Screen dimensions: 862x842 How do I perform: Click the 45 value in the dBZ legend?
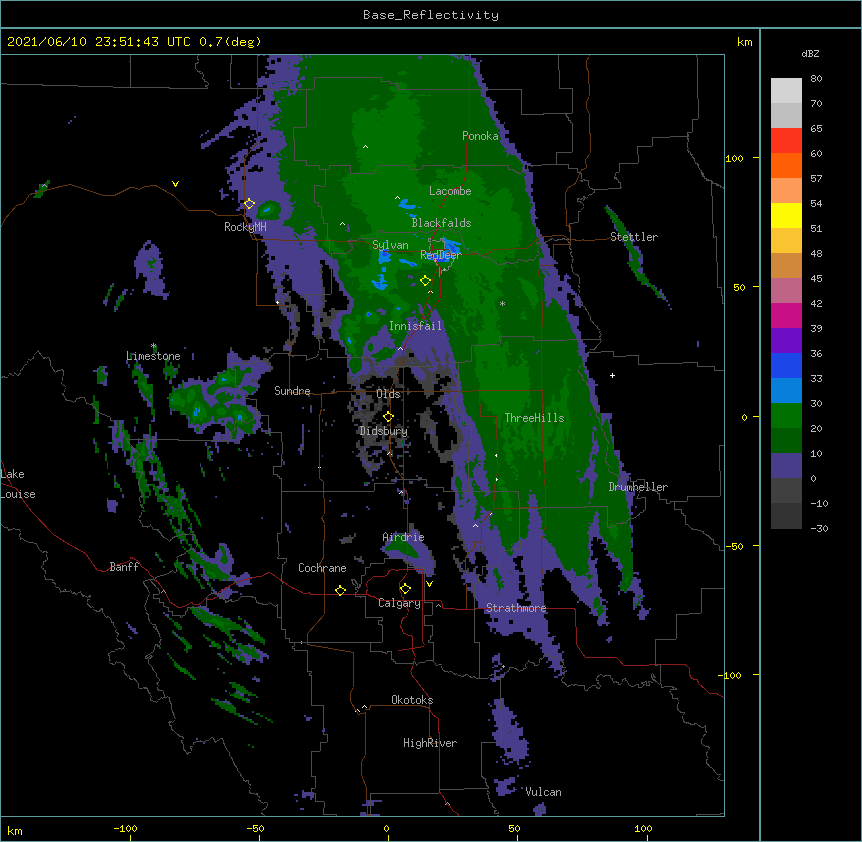pyautogui.click(x=816, y=279)
